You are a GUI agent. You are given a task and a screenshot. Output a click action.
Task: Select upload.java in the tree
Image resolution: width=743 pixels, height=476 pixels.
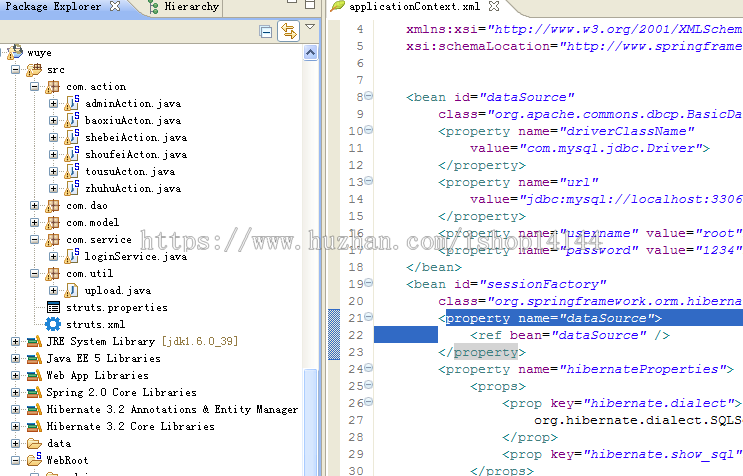tap(118, 291)
